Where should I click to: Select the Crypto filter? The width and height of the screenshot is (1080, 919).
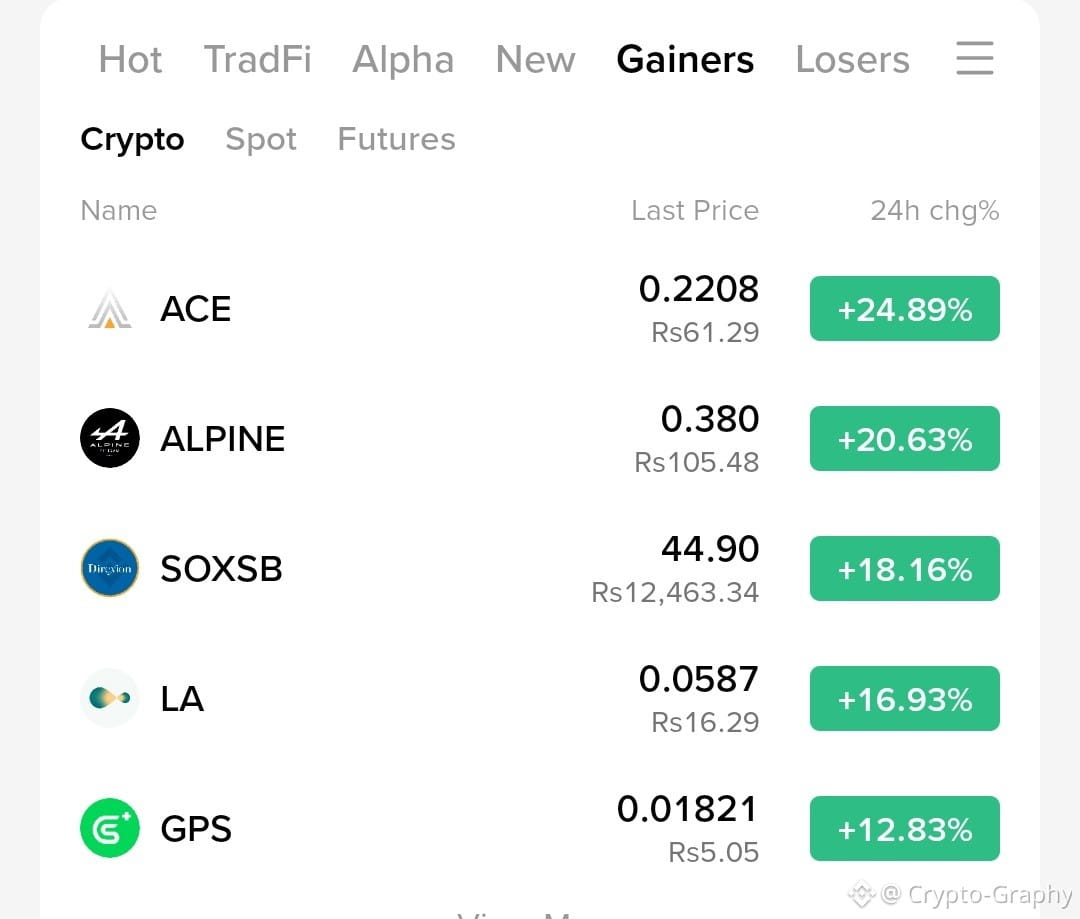pyautogui.click(x=132, y=140)
